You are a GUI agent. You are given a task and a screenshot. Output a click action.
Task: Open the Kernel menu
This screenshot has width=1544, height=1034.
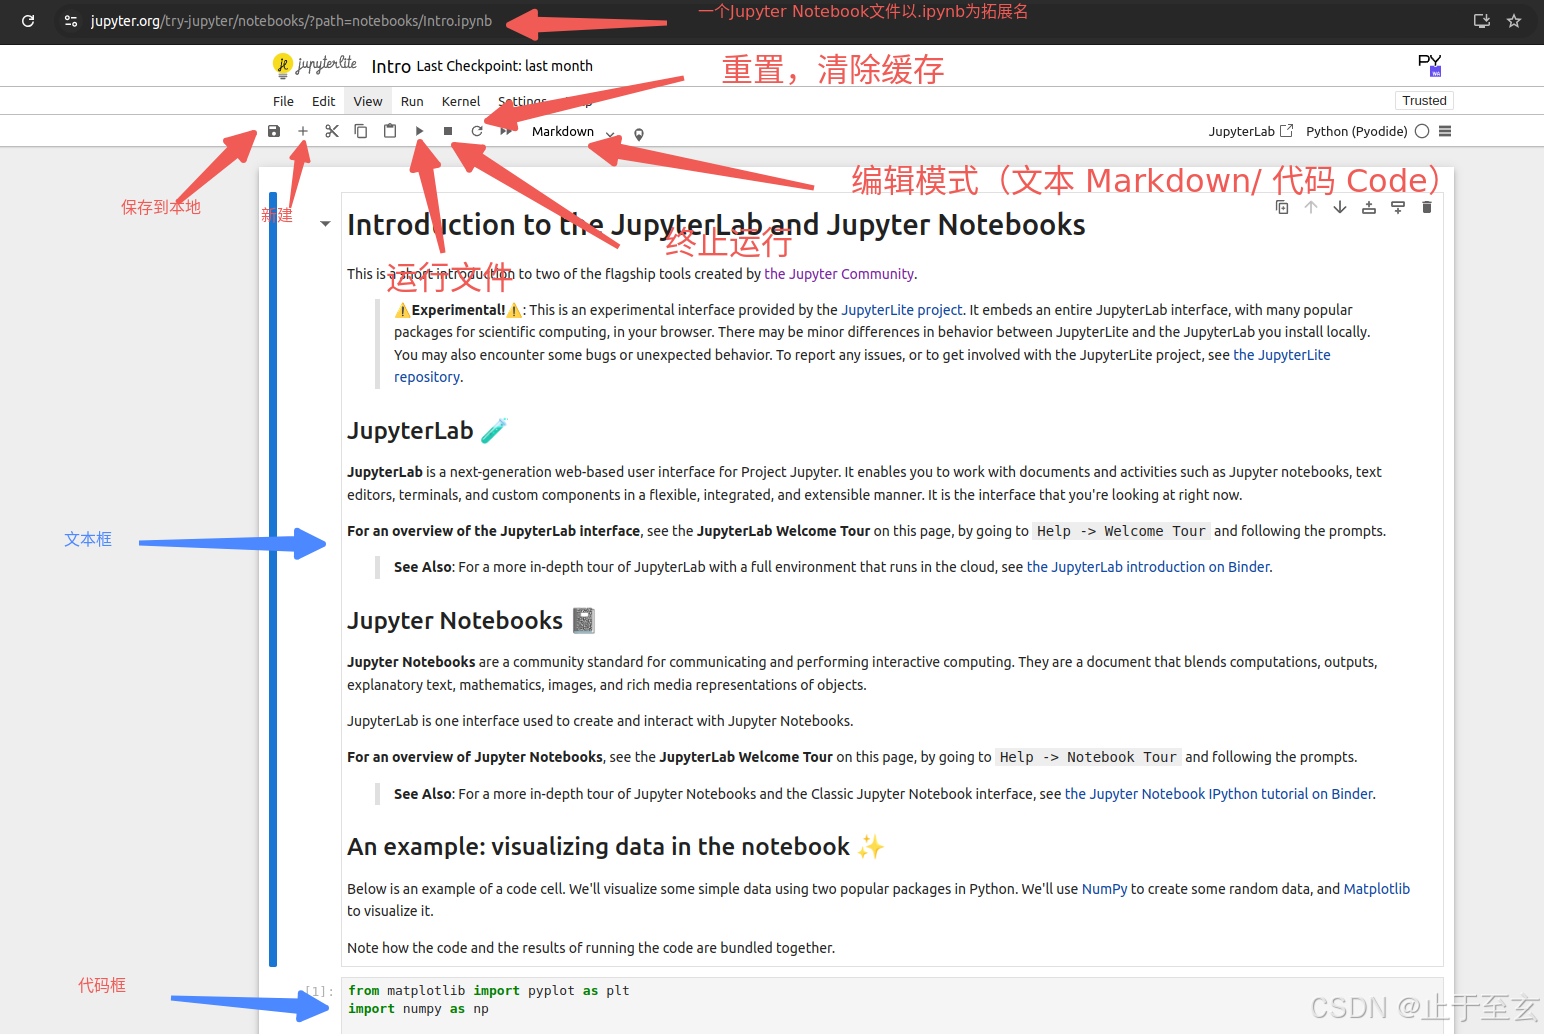460,100
